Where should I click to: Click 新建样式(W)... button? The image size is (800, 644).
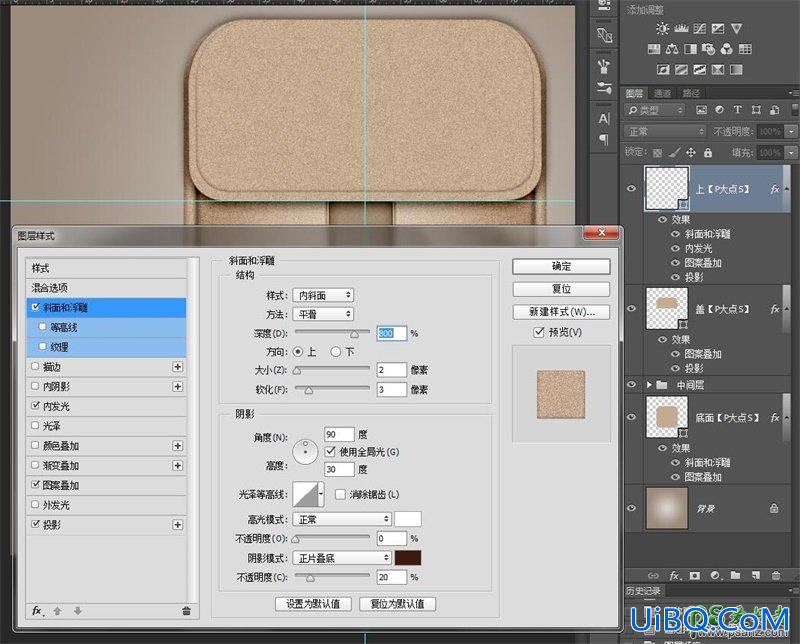561,311
